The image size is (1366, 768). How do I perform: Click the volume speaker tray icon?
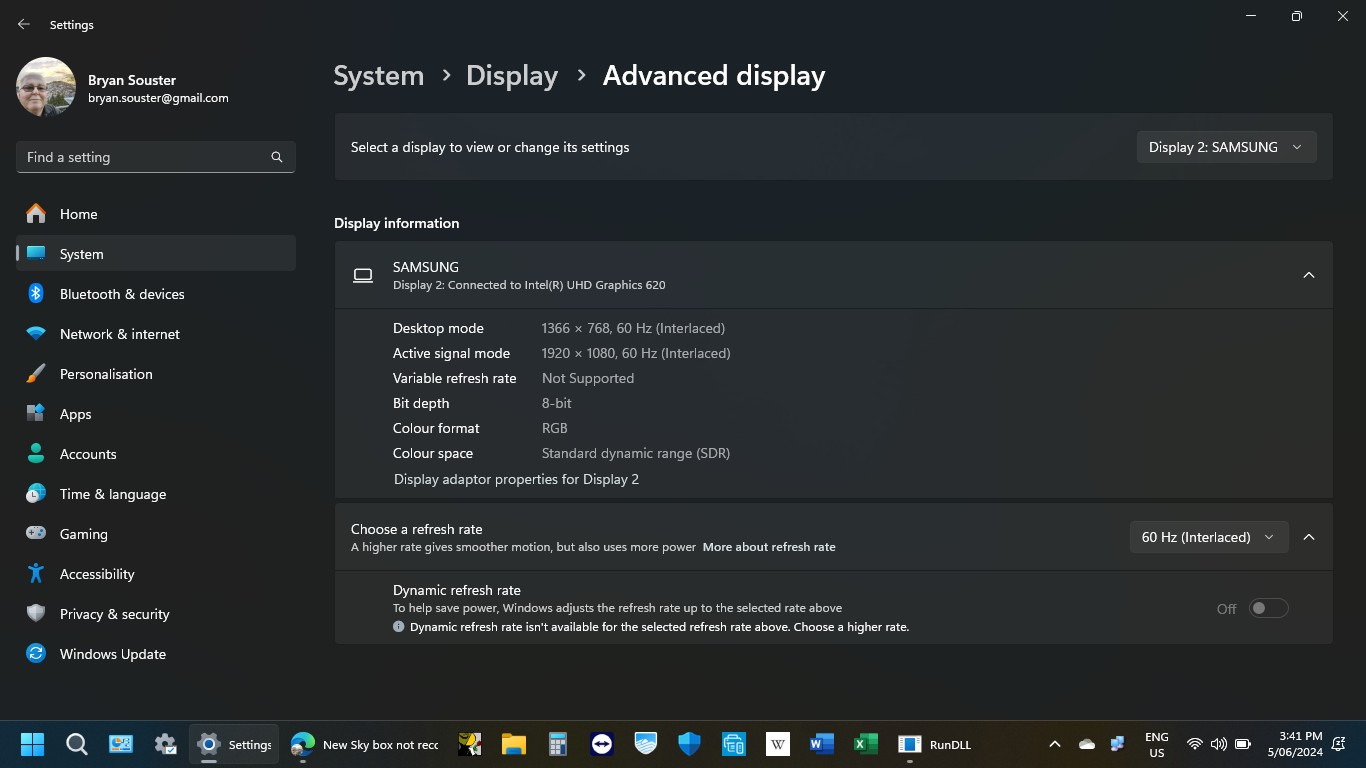pyautogui.click(x=1218, y=744)
